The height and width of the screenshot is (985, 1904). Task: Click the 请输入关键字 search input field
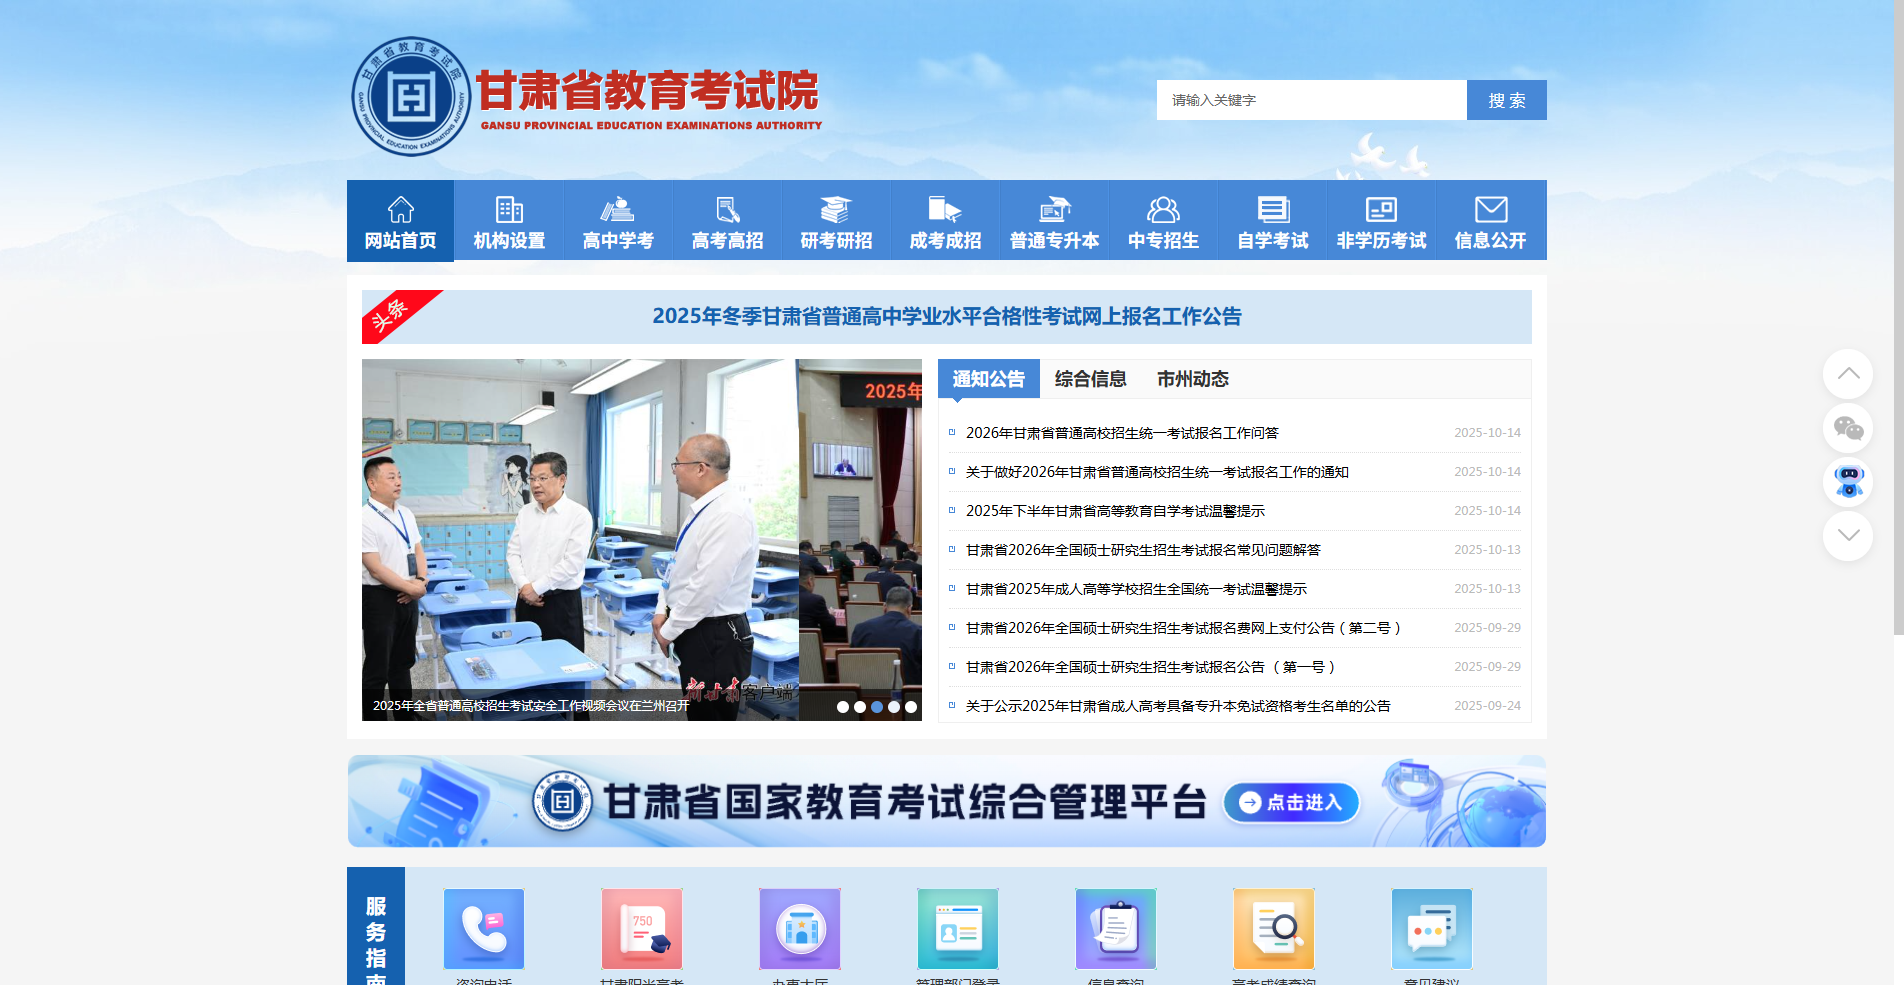point(1310,100)
